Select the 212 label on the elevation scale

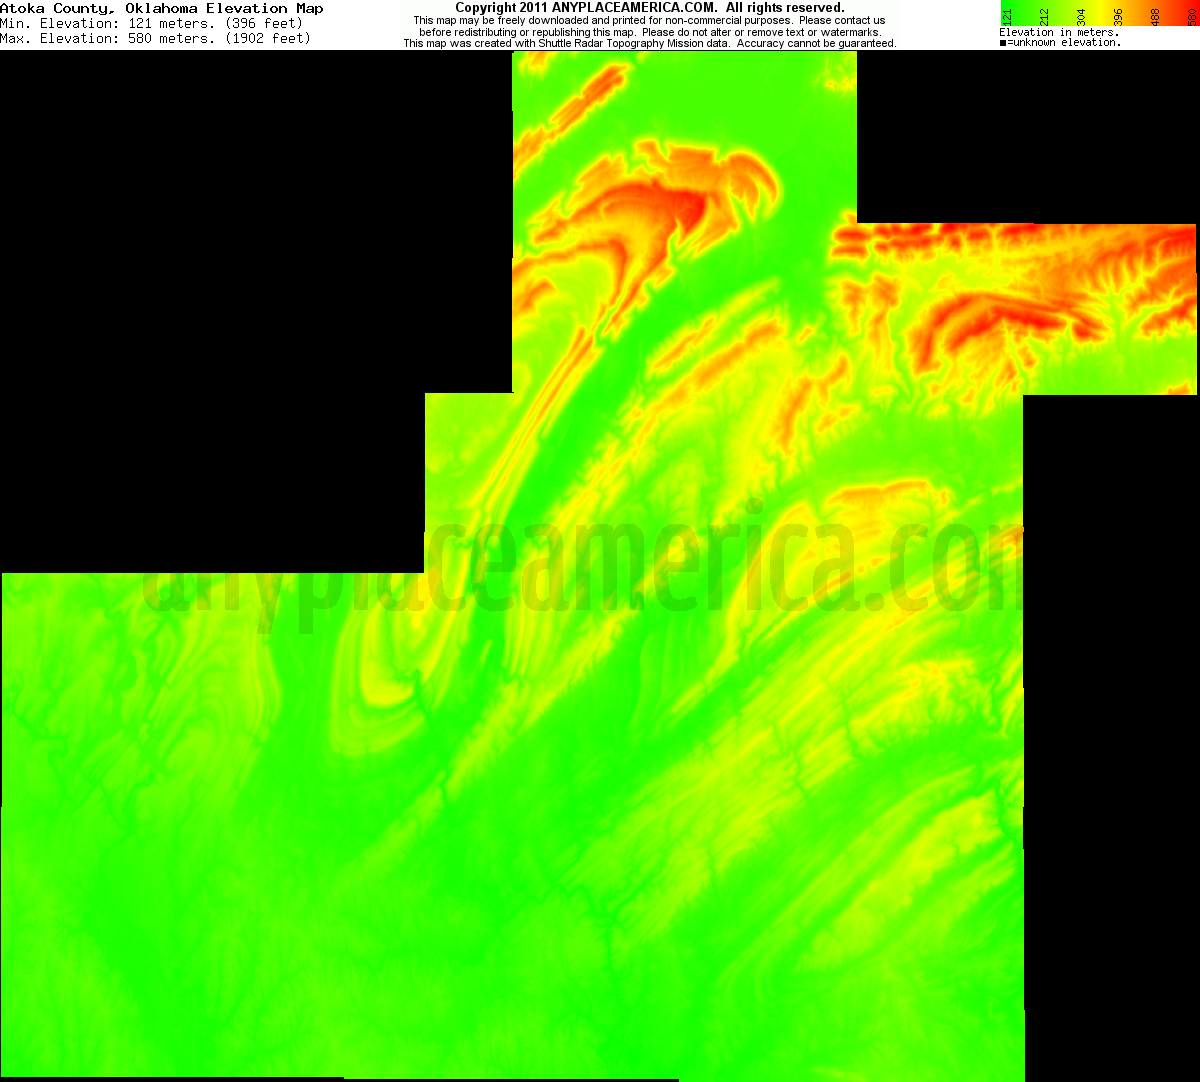[x=1043, y=17]
